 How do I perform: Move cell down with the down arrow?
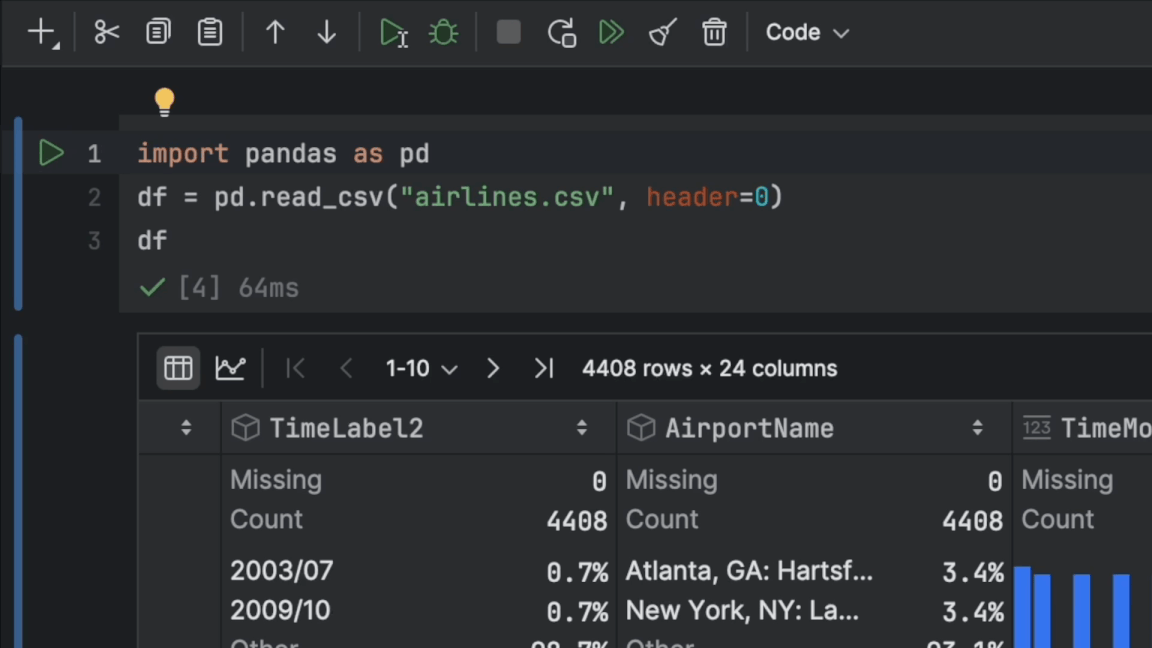[x=327, y=32]
